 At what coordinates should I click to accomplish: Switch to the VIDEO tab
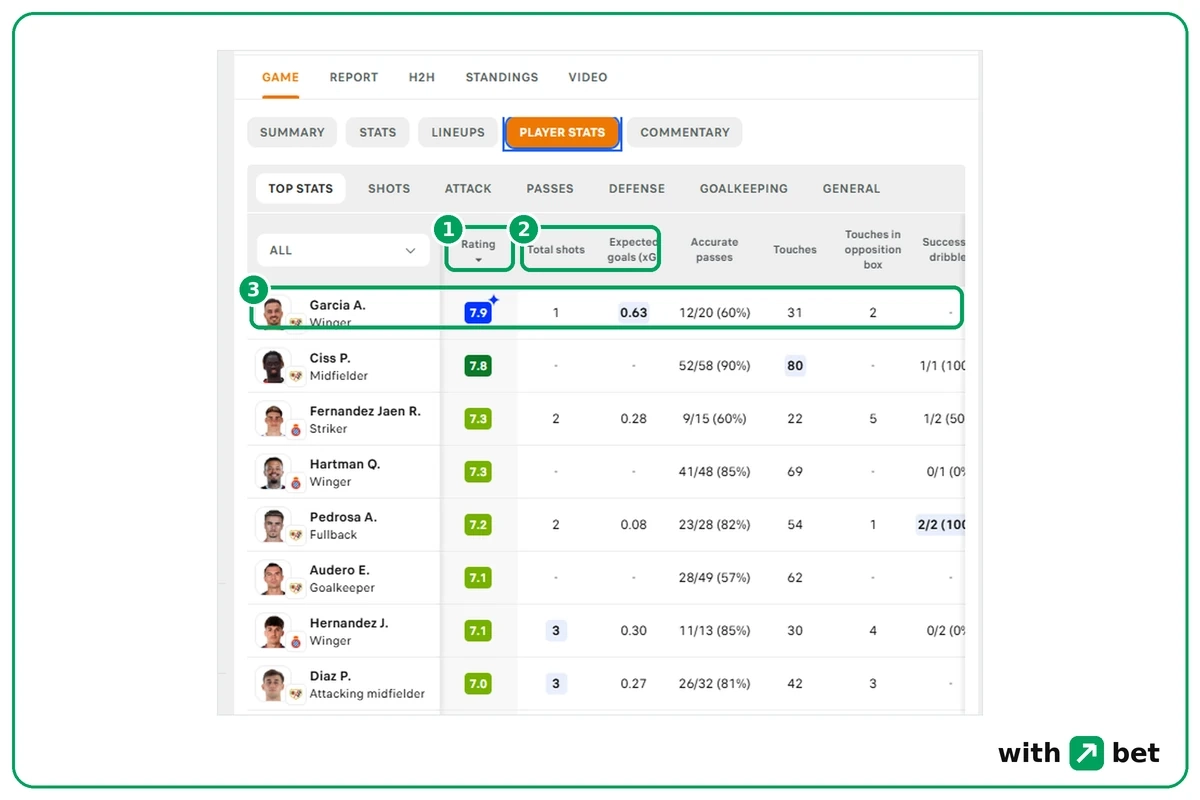(588, 77)
